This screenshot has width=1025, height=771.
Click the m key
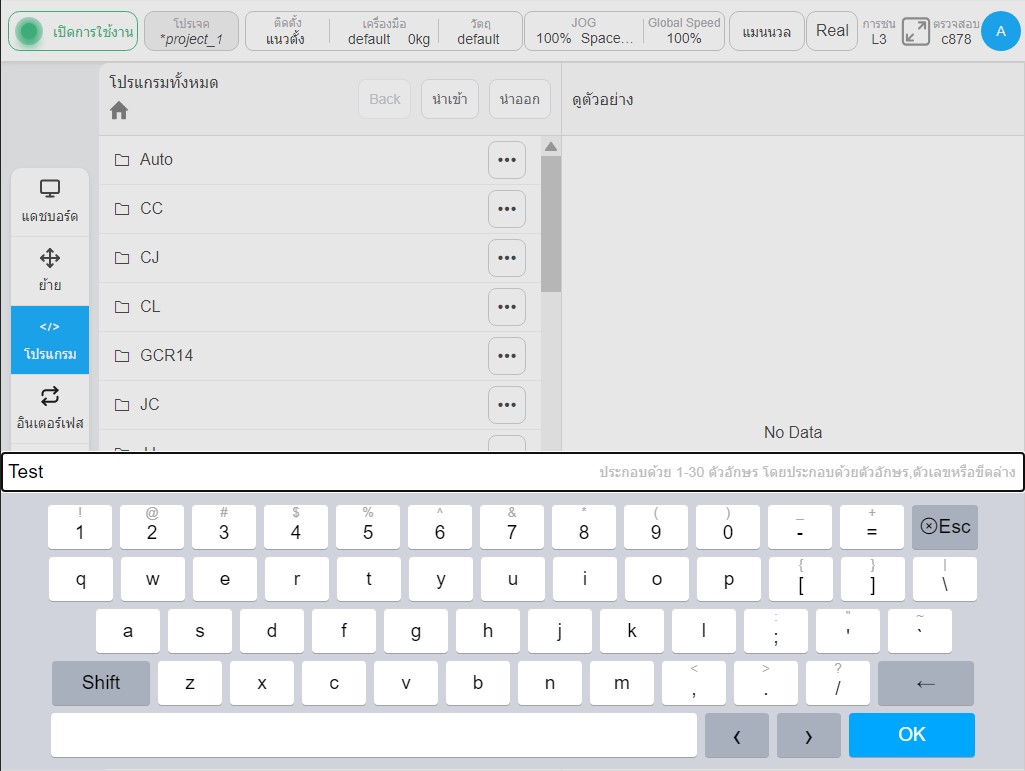pyautogui.click(x=622, y=683)
